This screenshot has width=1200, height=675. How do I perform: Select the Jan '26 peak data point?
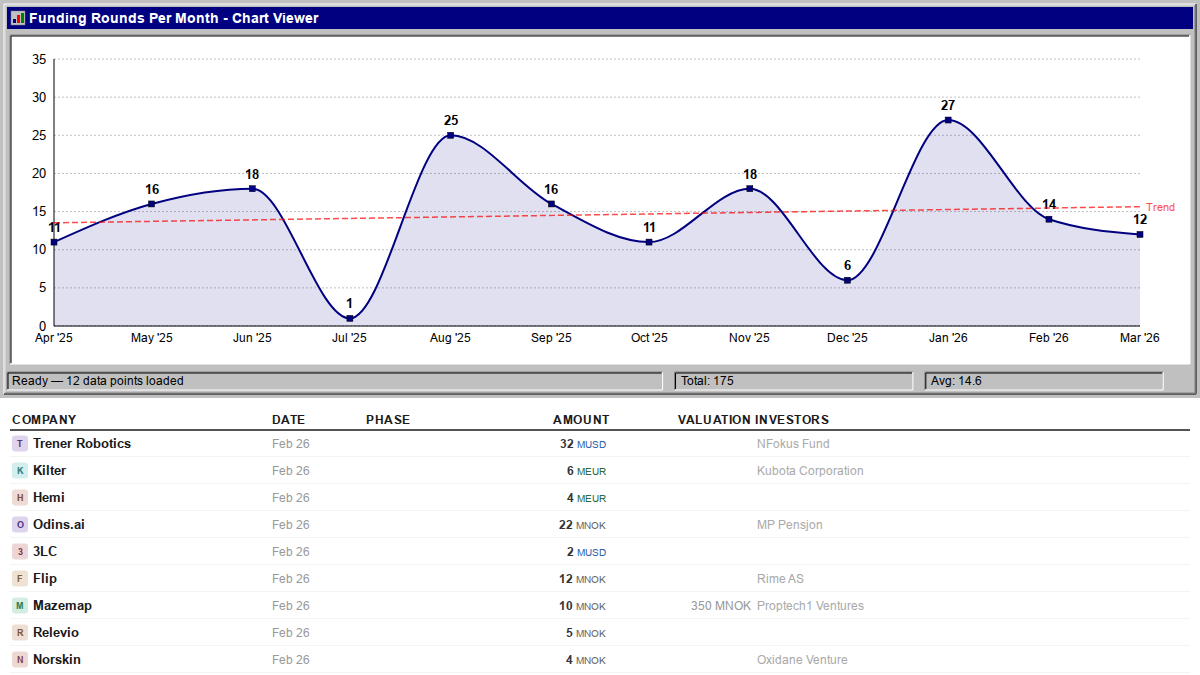tap(948, 120)
